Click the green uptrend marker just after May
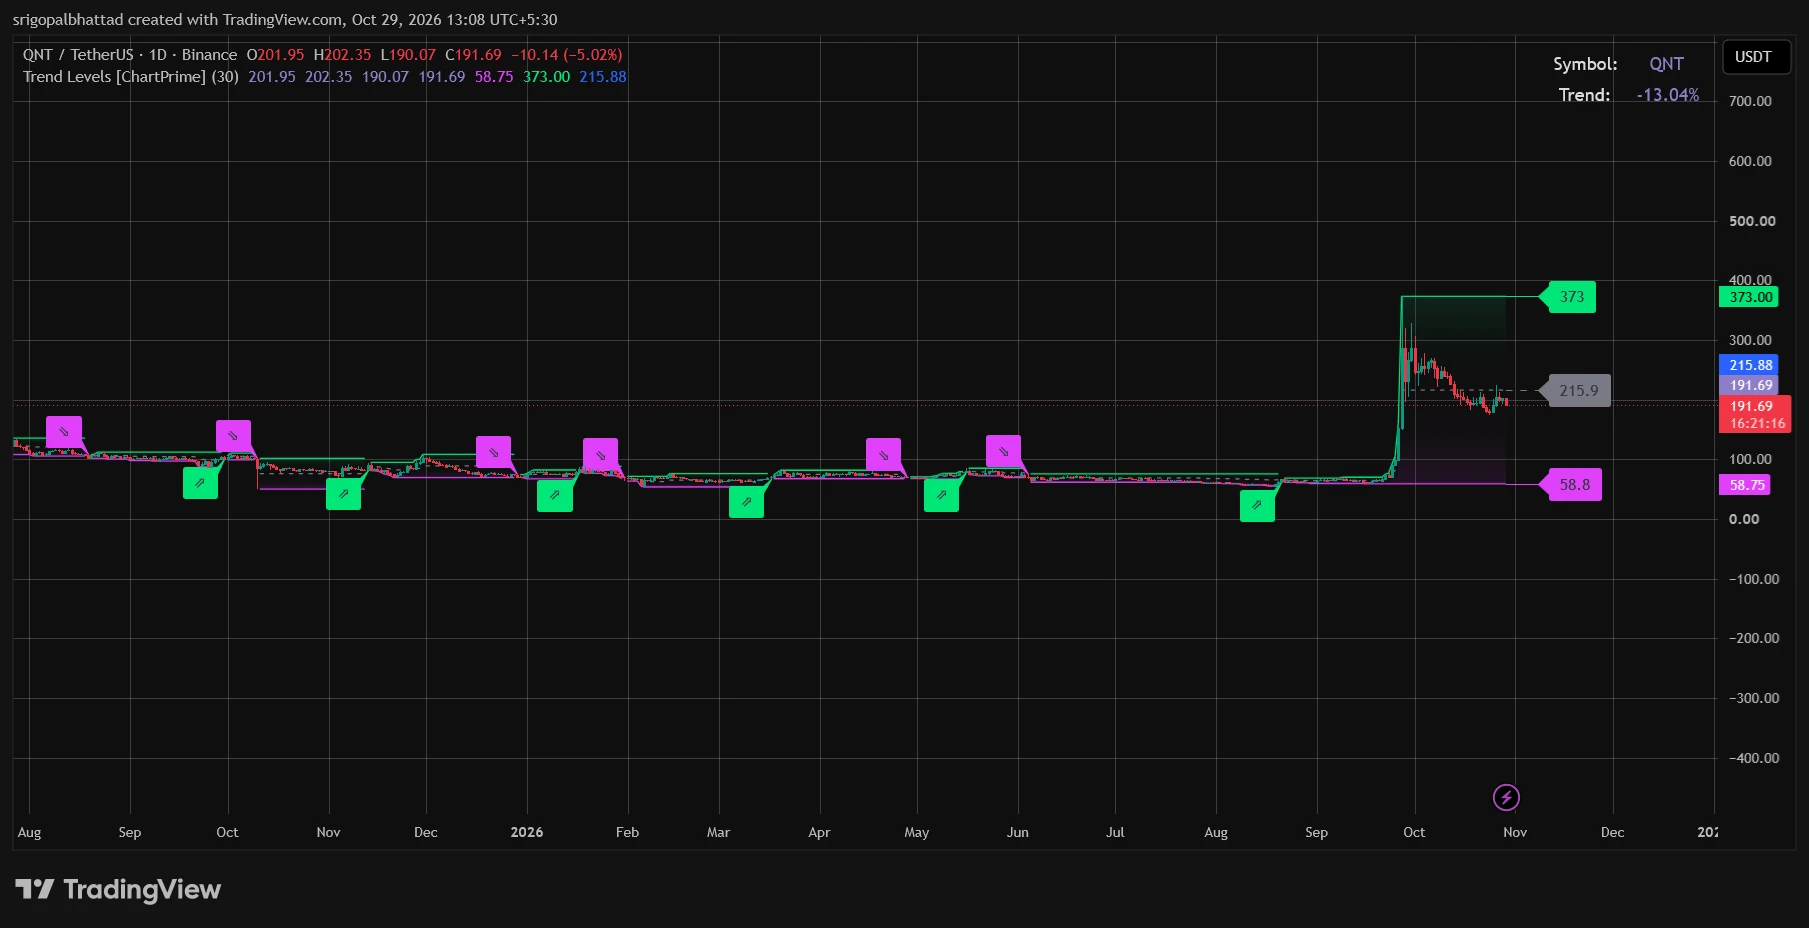The width and height of the screenshot is (1809, 928). pos(941,495)
